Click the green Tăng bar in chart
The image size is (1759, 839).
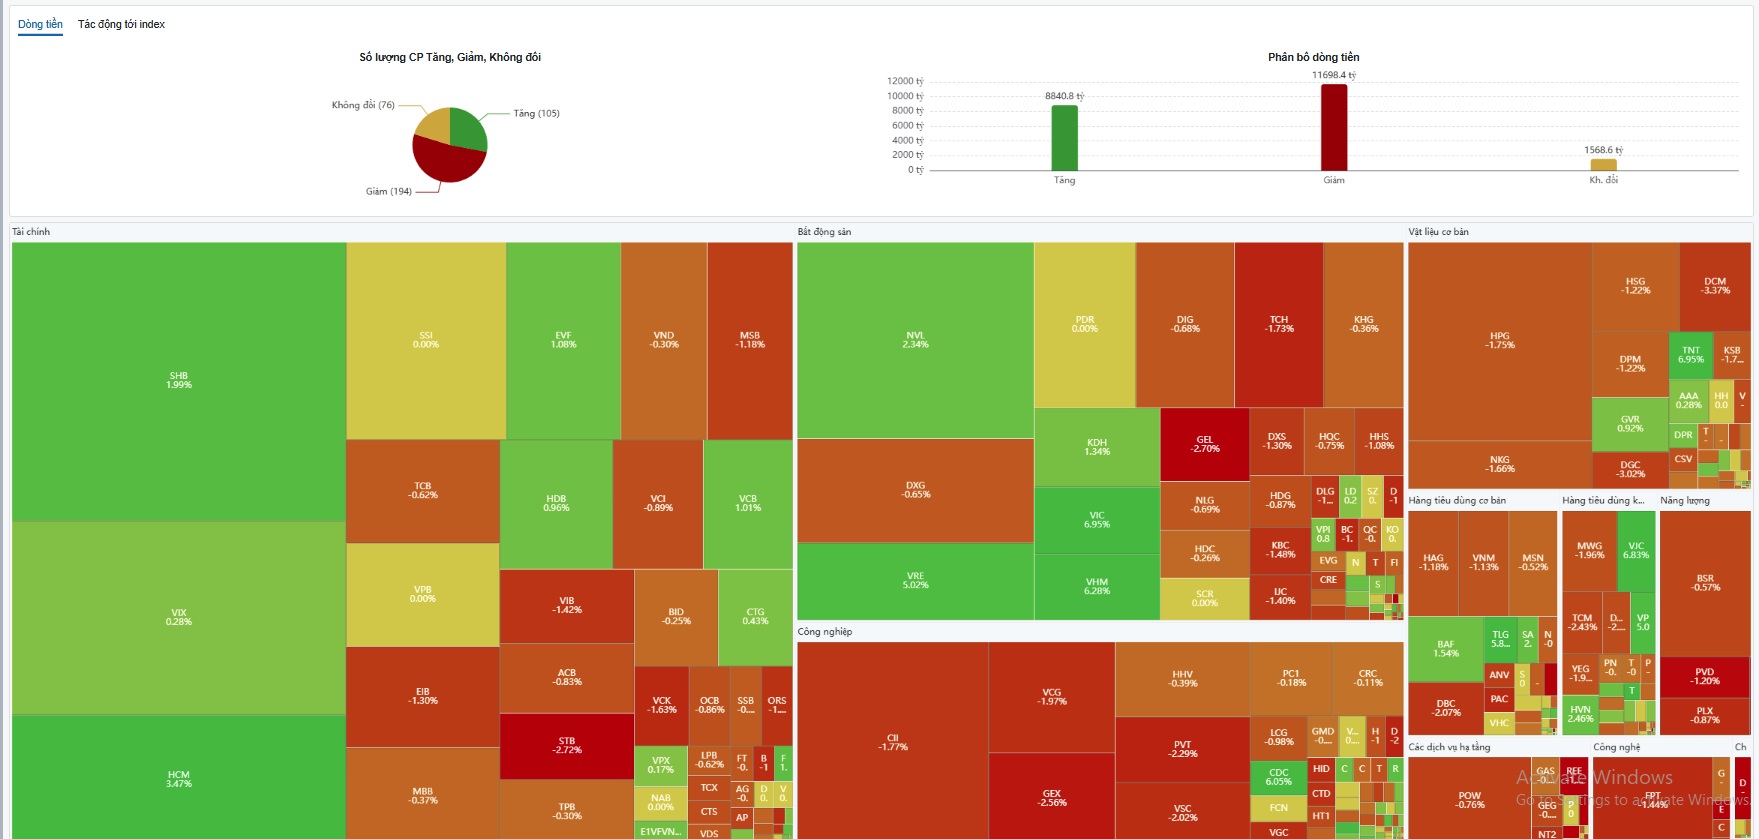(x=1064, y=138)
